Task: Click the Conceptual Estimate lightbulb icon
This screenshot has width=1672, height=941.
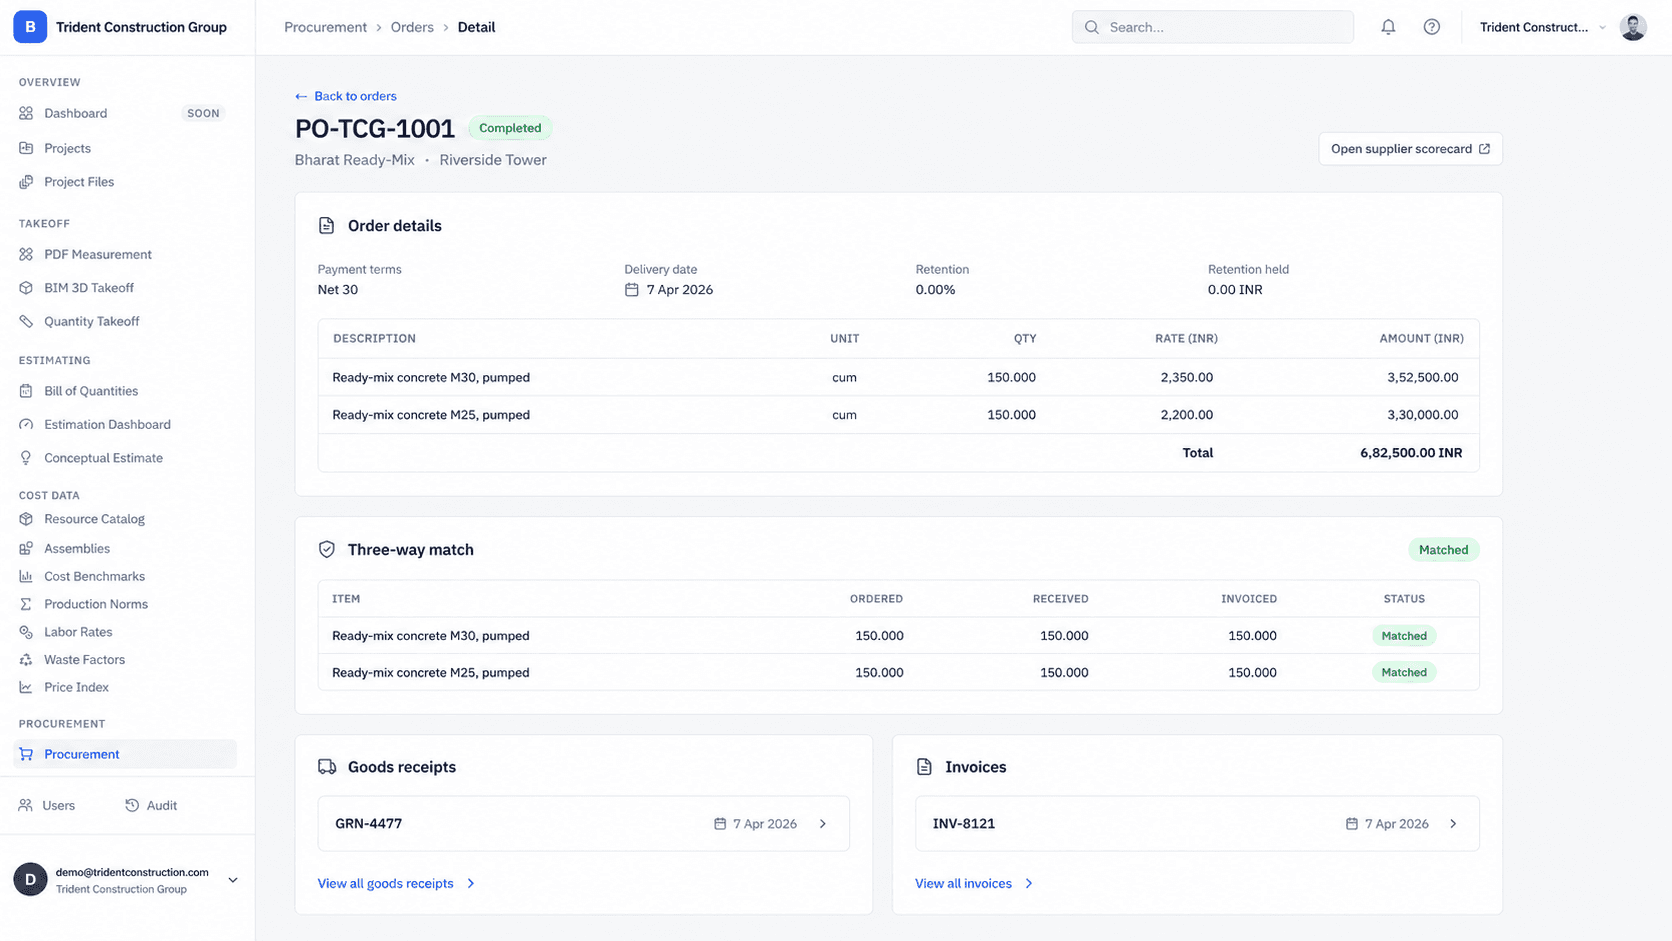Action: click(x=26, y=458)
